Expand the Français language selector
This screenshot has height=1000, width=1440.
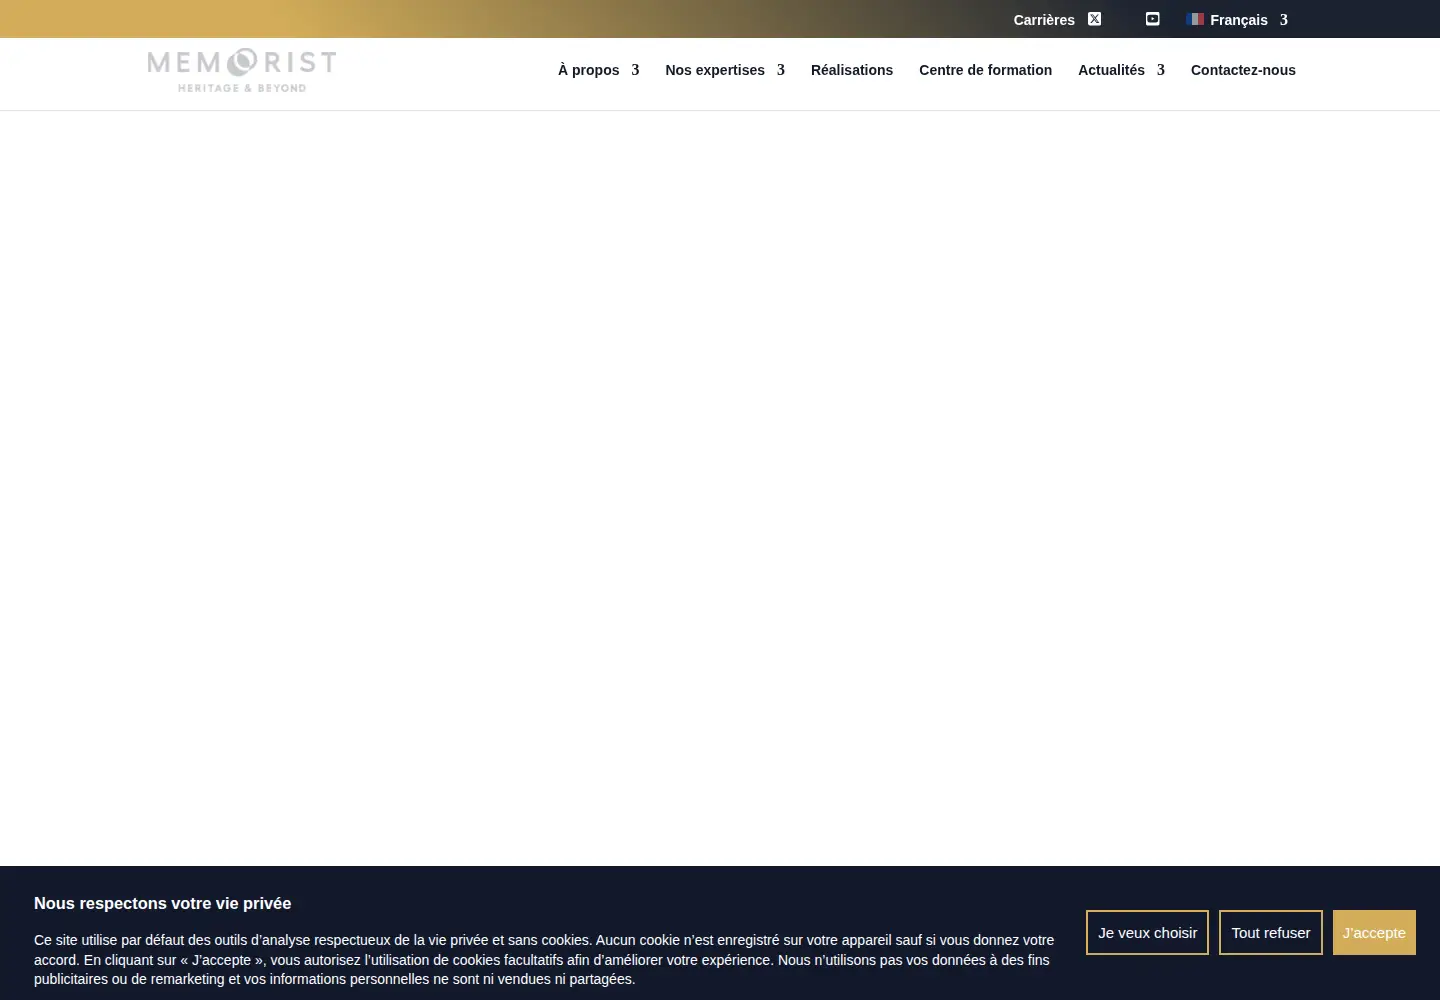click(1237, 20)
